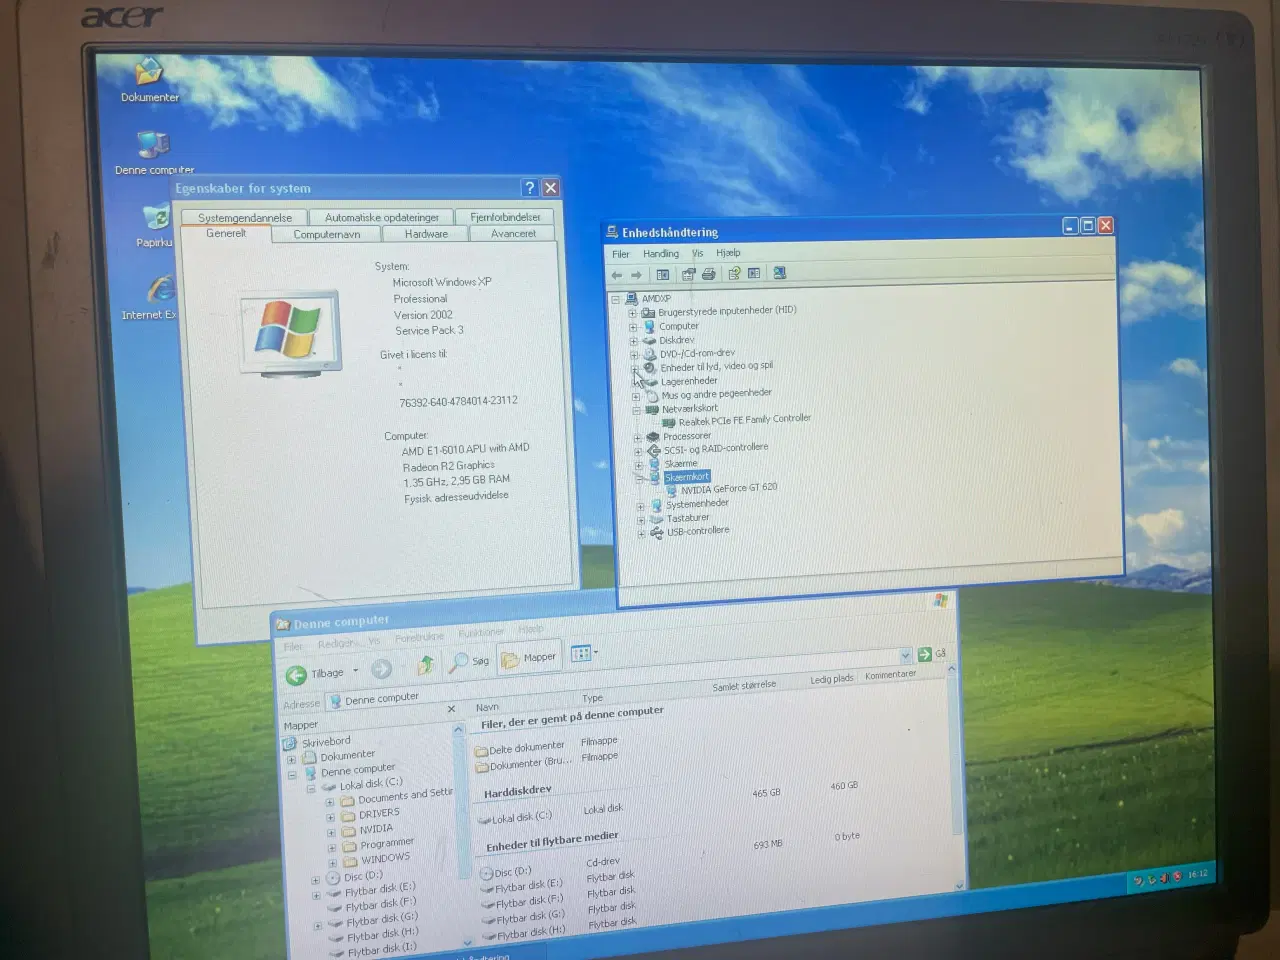Select Skrivebord in the Mapper tree

tap(326, 742)
